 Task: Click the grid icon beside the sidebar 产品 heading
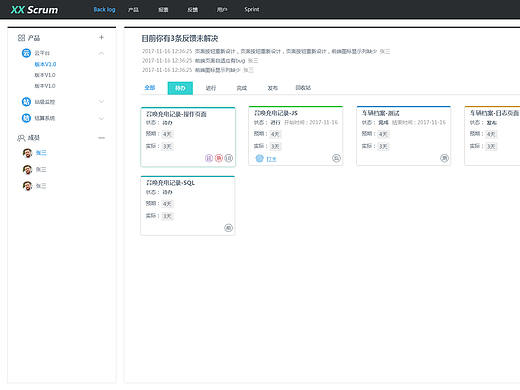21,38
